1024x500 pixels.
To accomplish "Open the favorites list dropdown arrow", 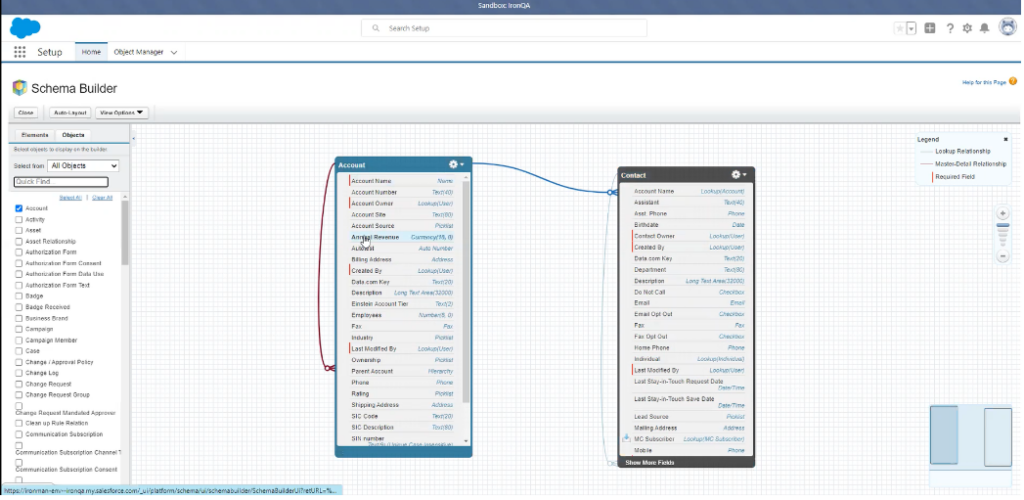I will tap(912, 28).
